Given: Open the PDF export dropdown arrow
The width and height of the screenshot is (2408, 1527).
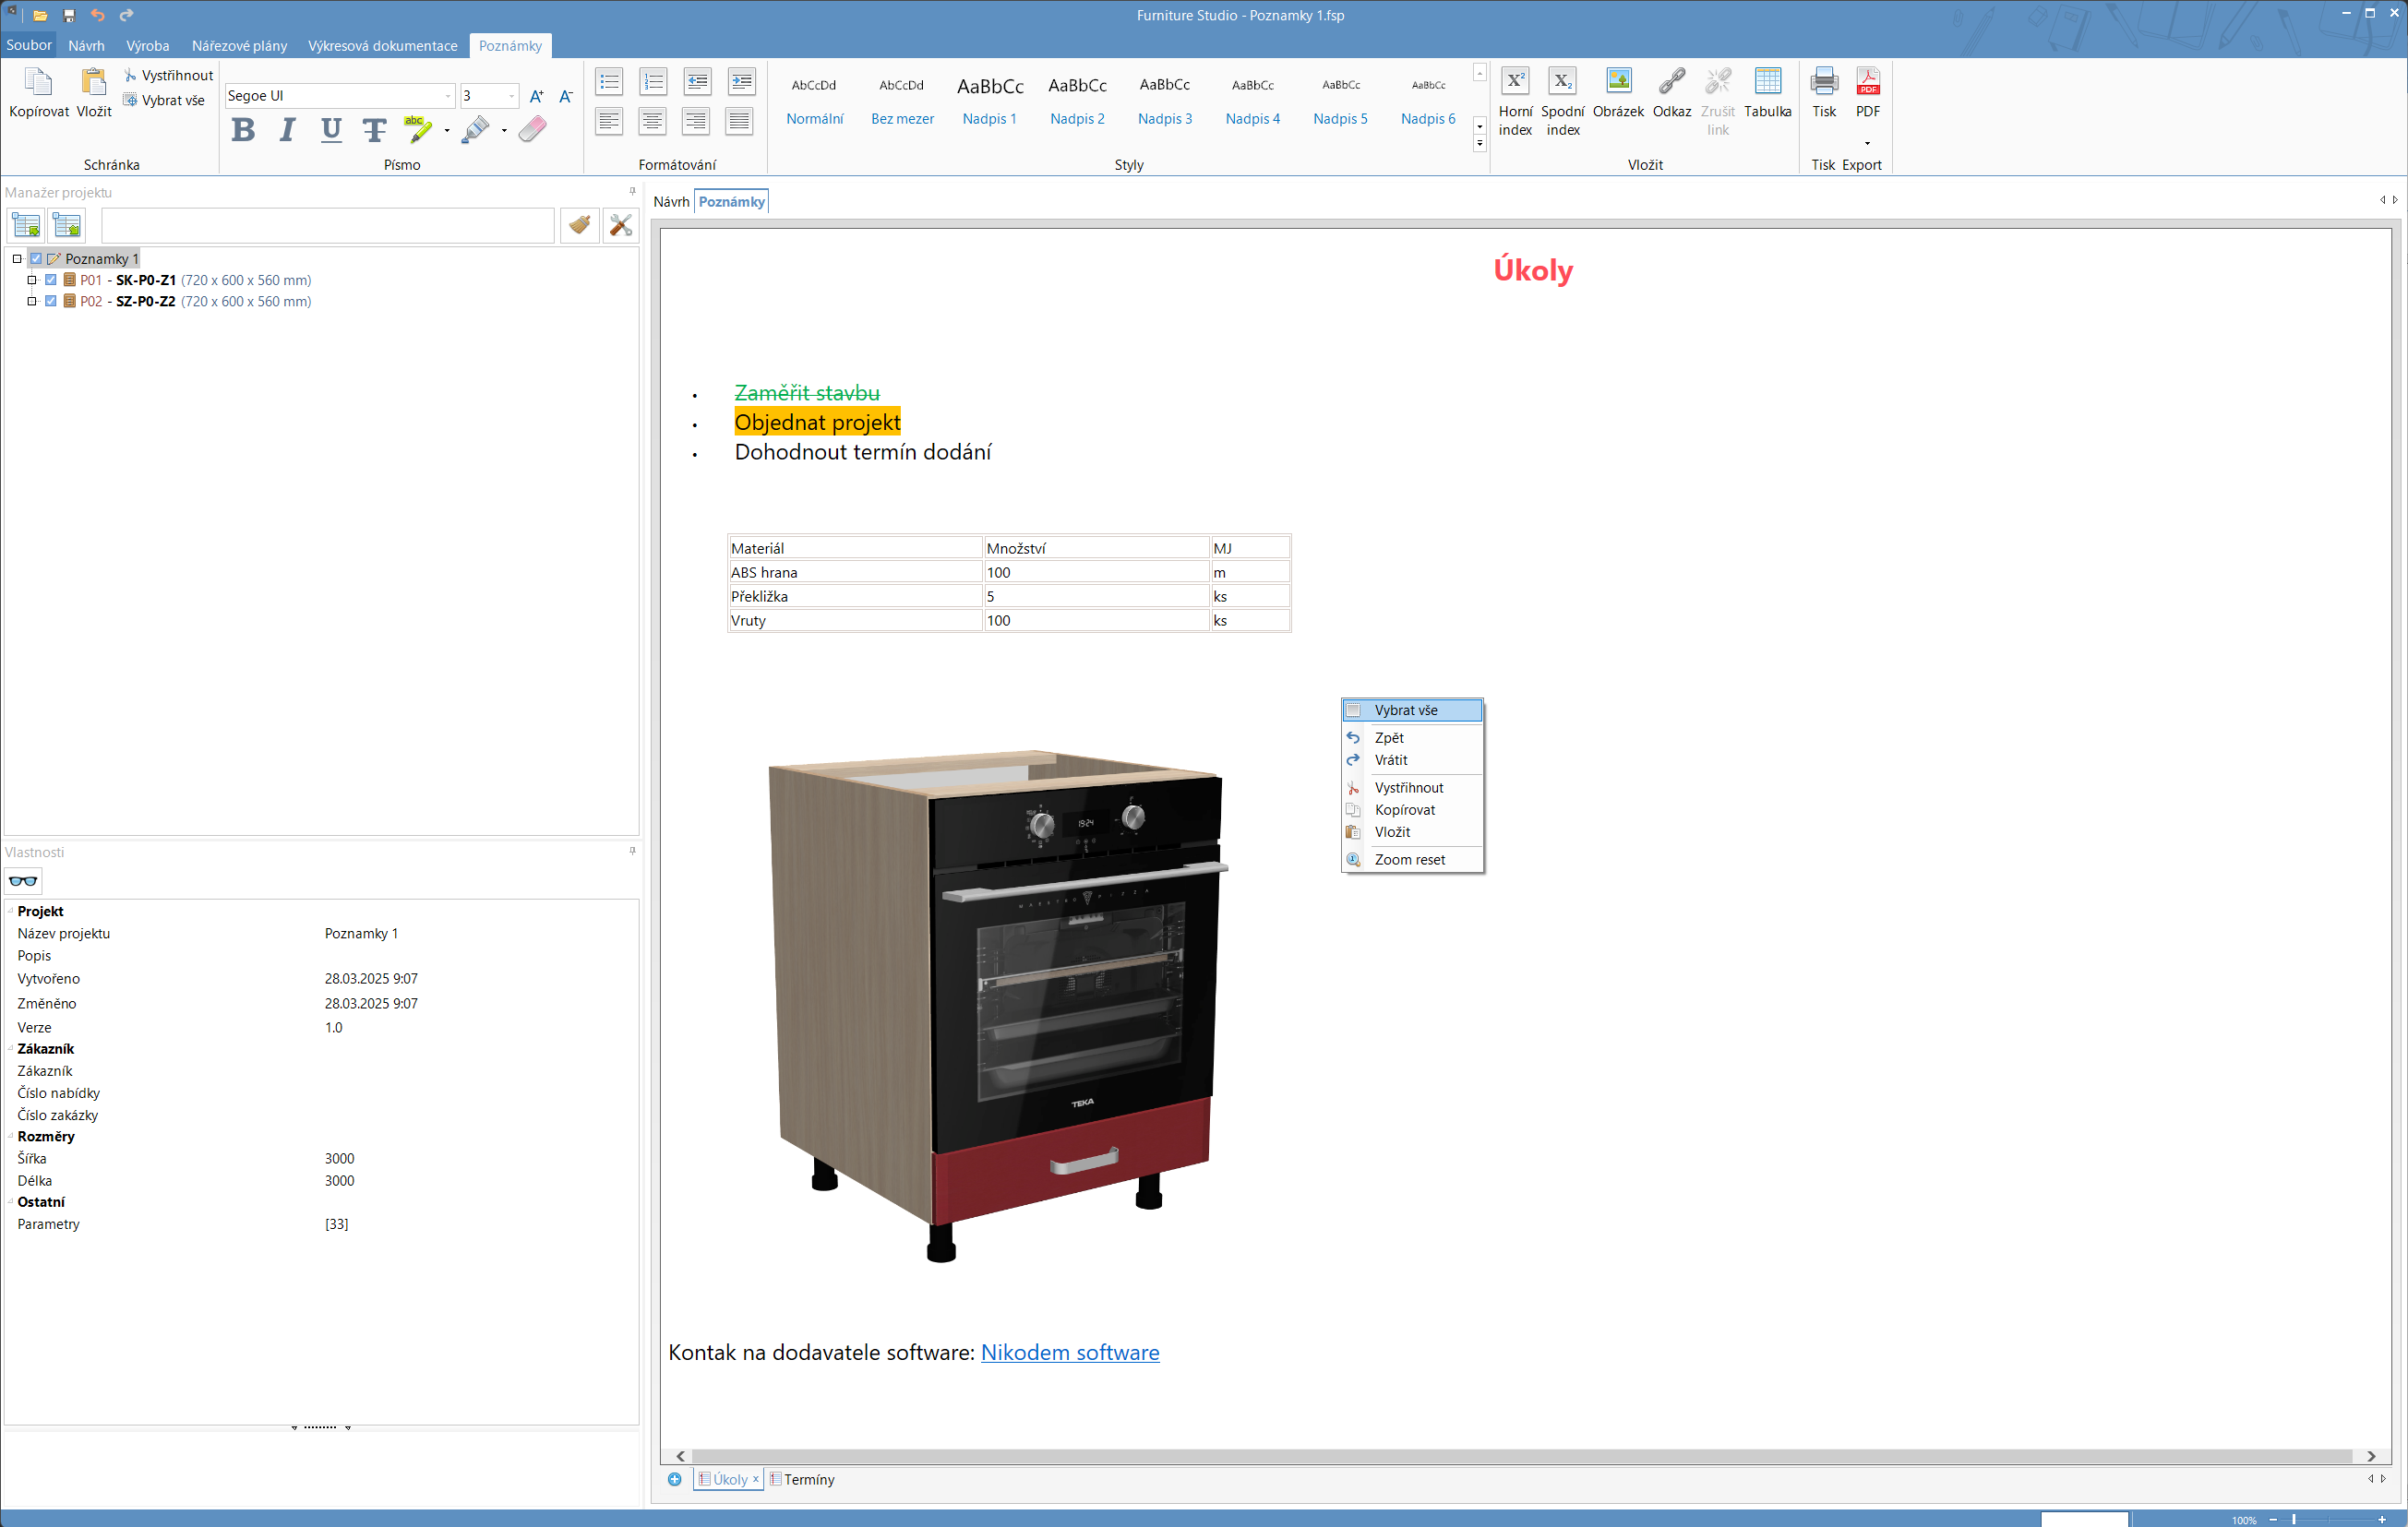Looking at the screenshot, I should click(x=1868, y=143).
